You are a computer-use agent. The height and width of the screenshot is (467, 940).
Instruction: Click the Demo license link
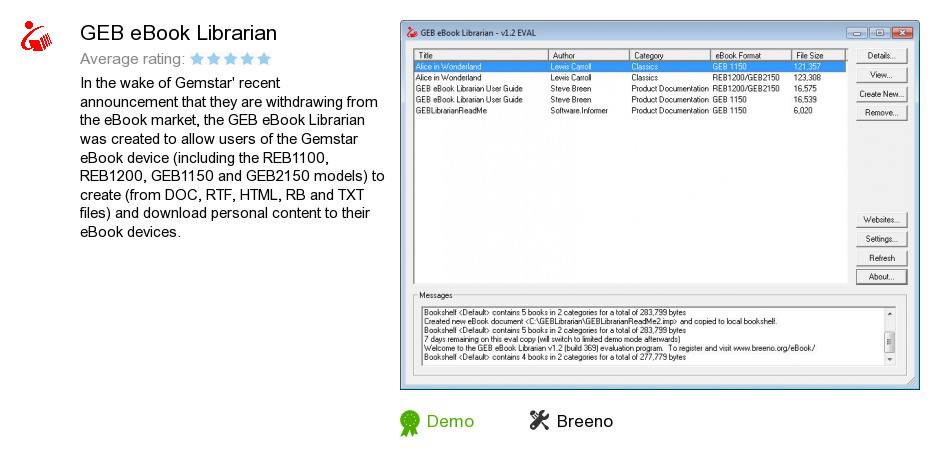tap(450, 421)
